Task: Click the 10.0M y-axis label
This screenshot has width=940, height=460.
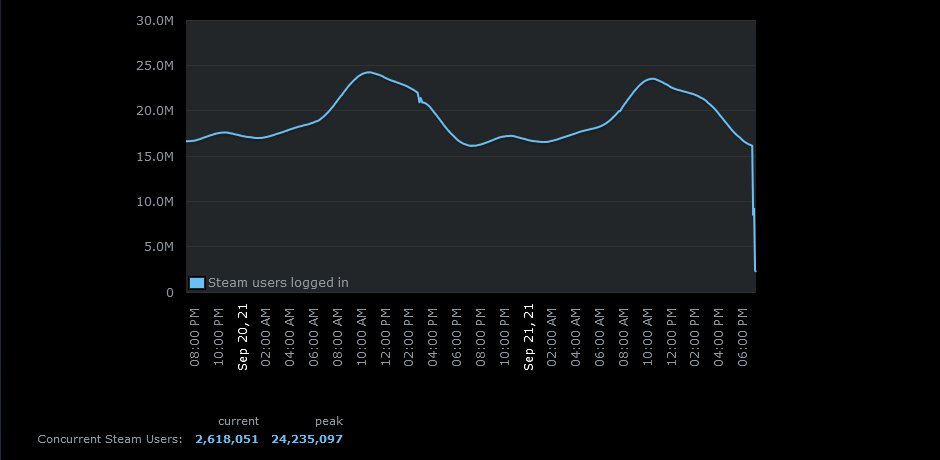Action: point(155,202)
